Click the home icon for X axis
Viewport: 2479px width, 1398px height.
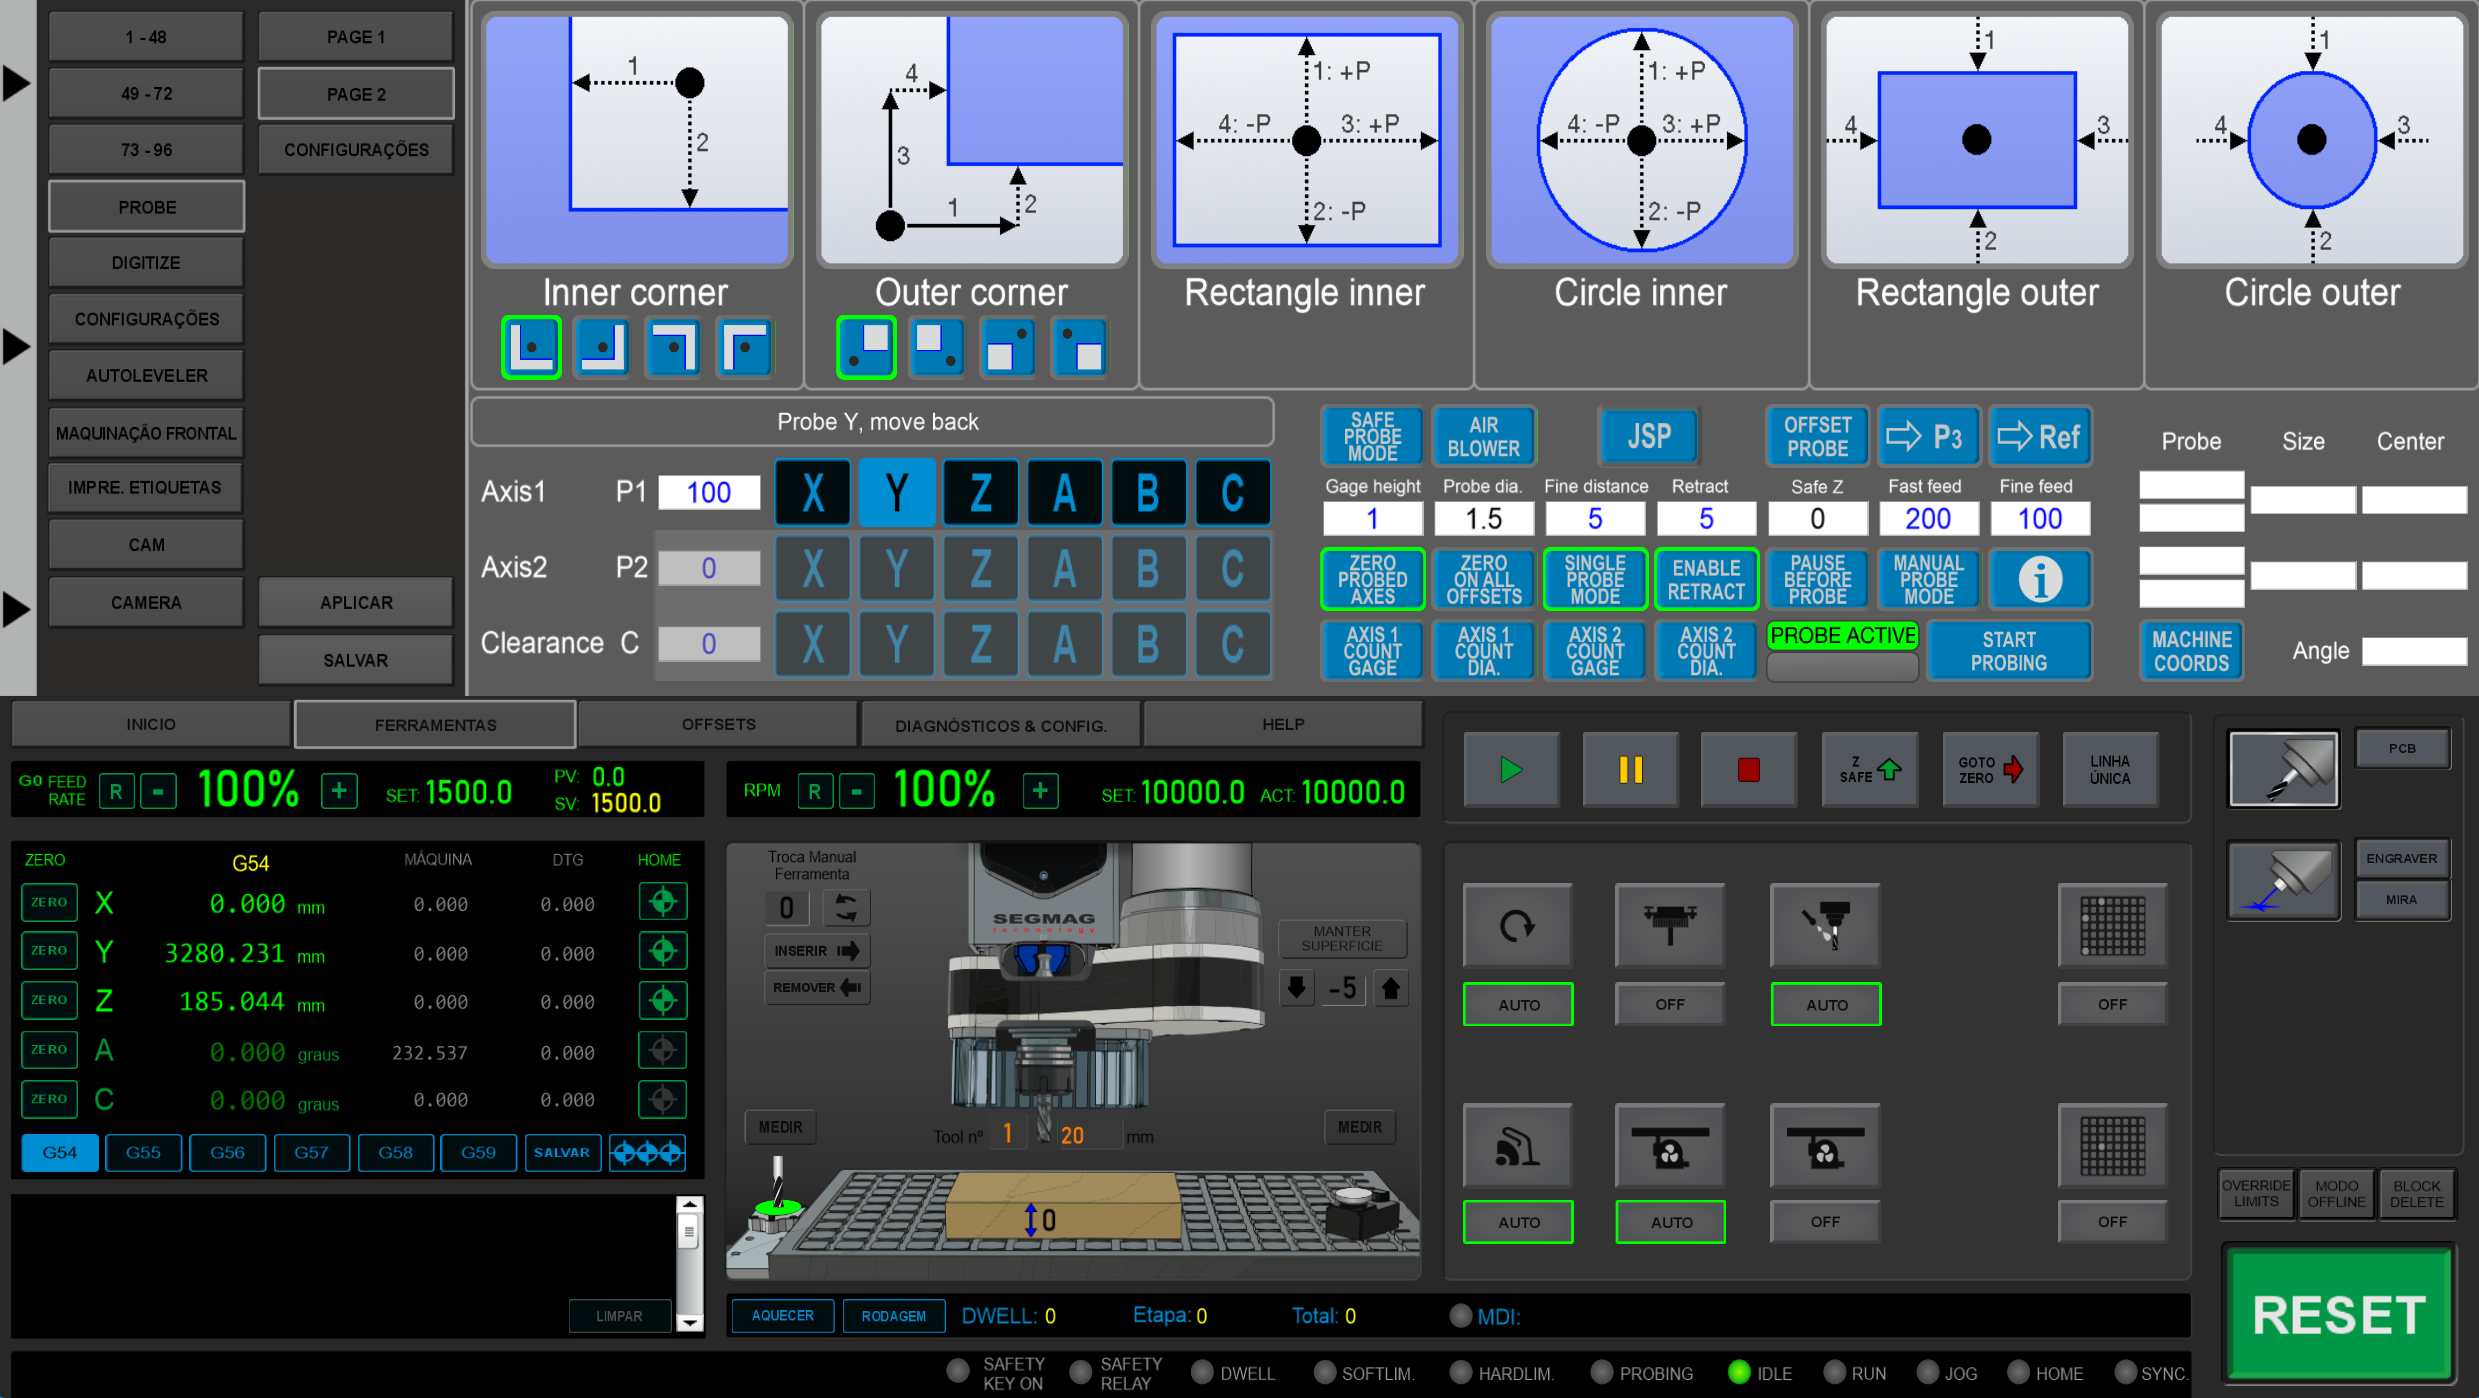coord(662,902)
